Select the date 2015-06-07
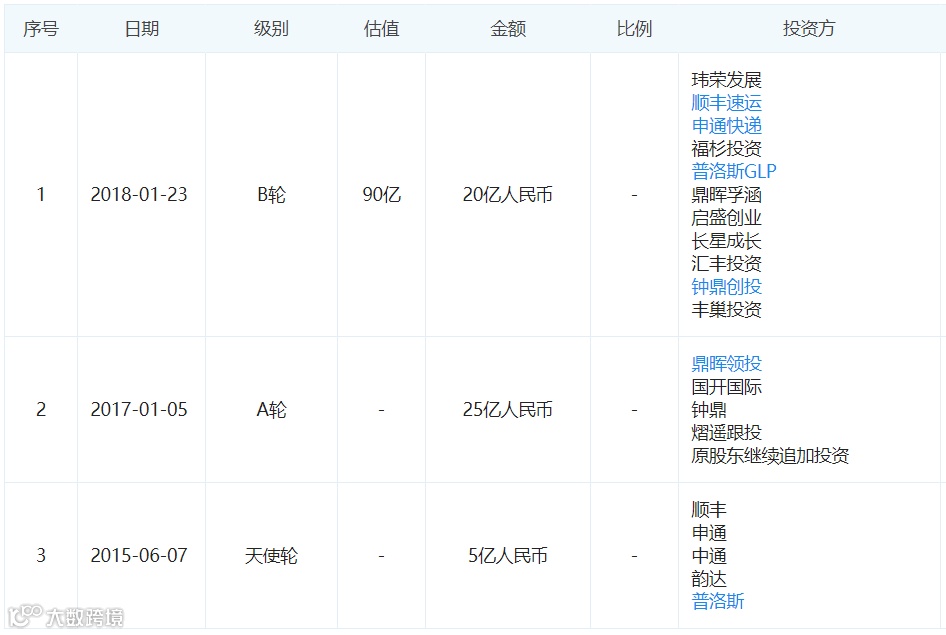The height and width of the screenshot is (635, 946). [139, 555]
